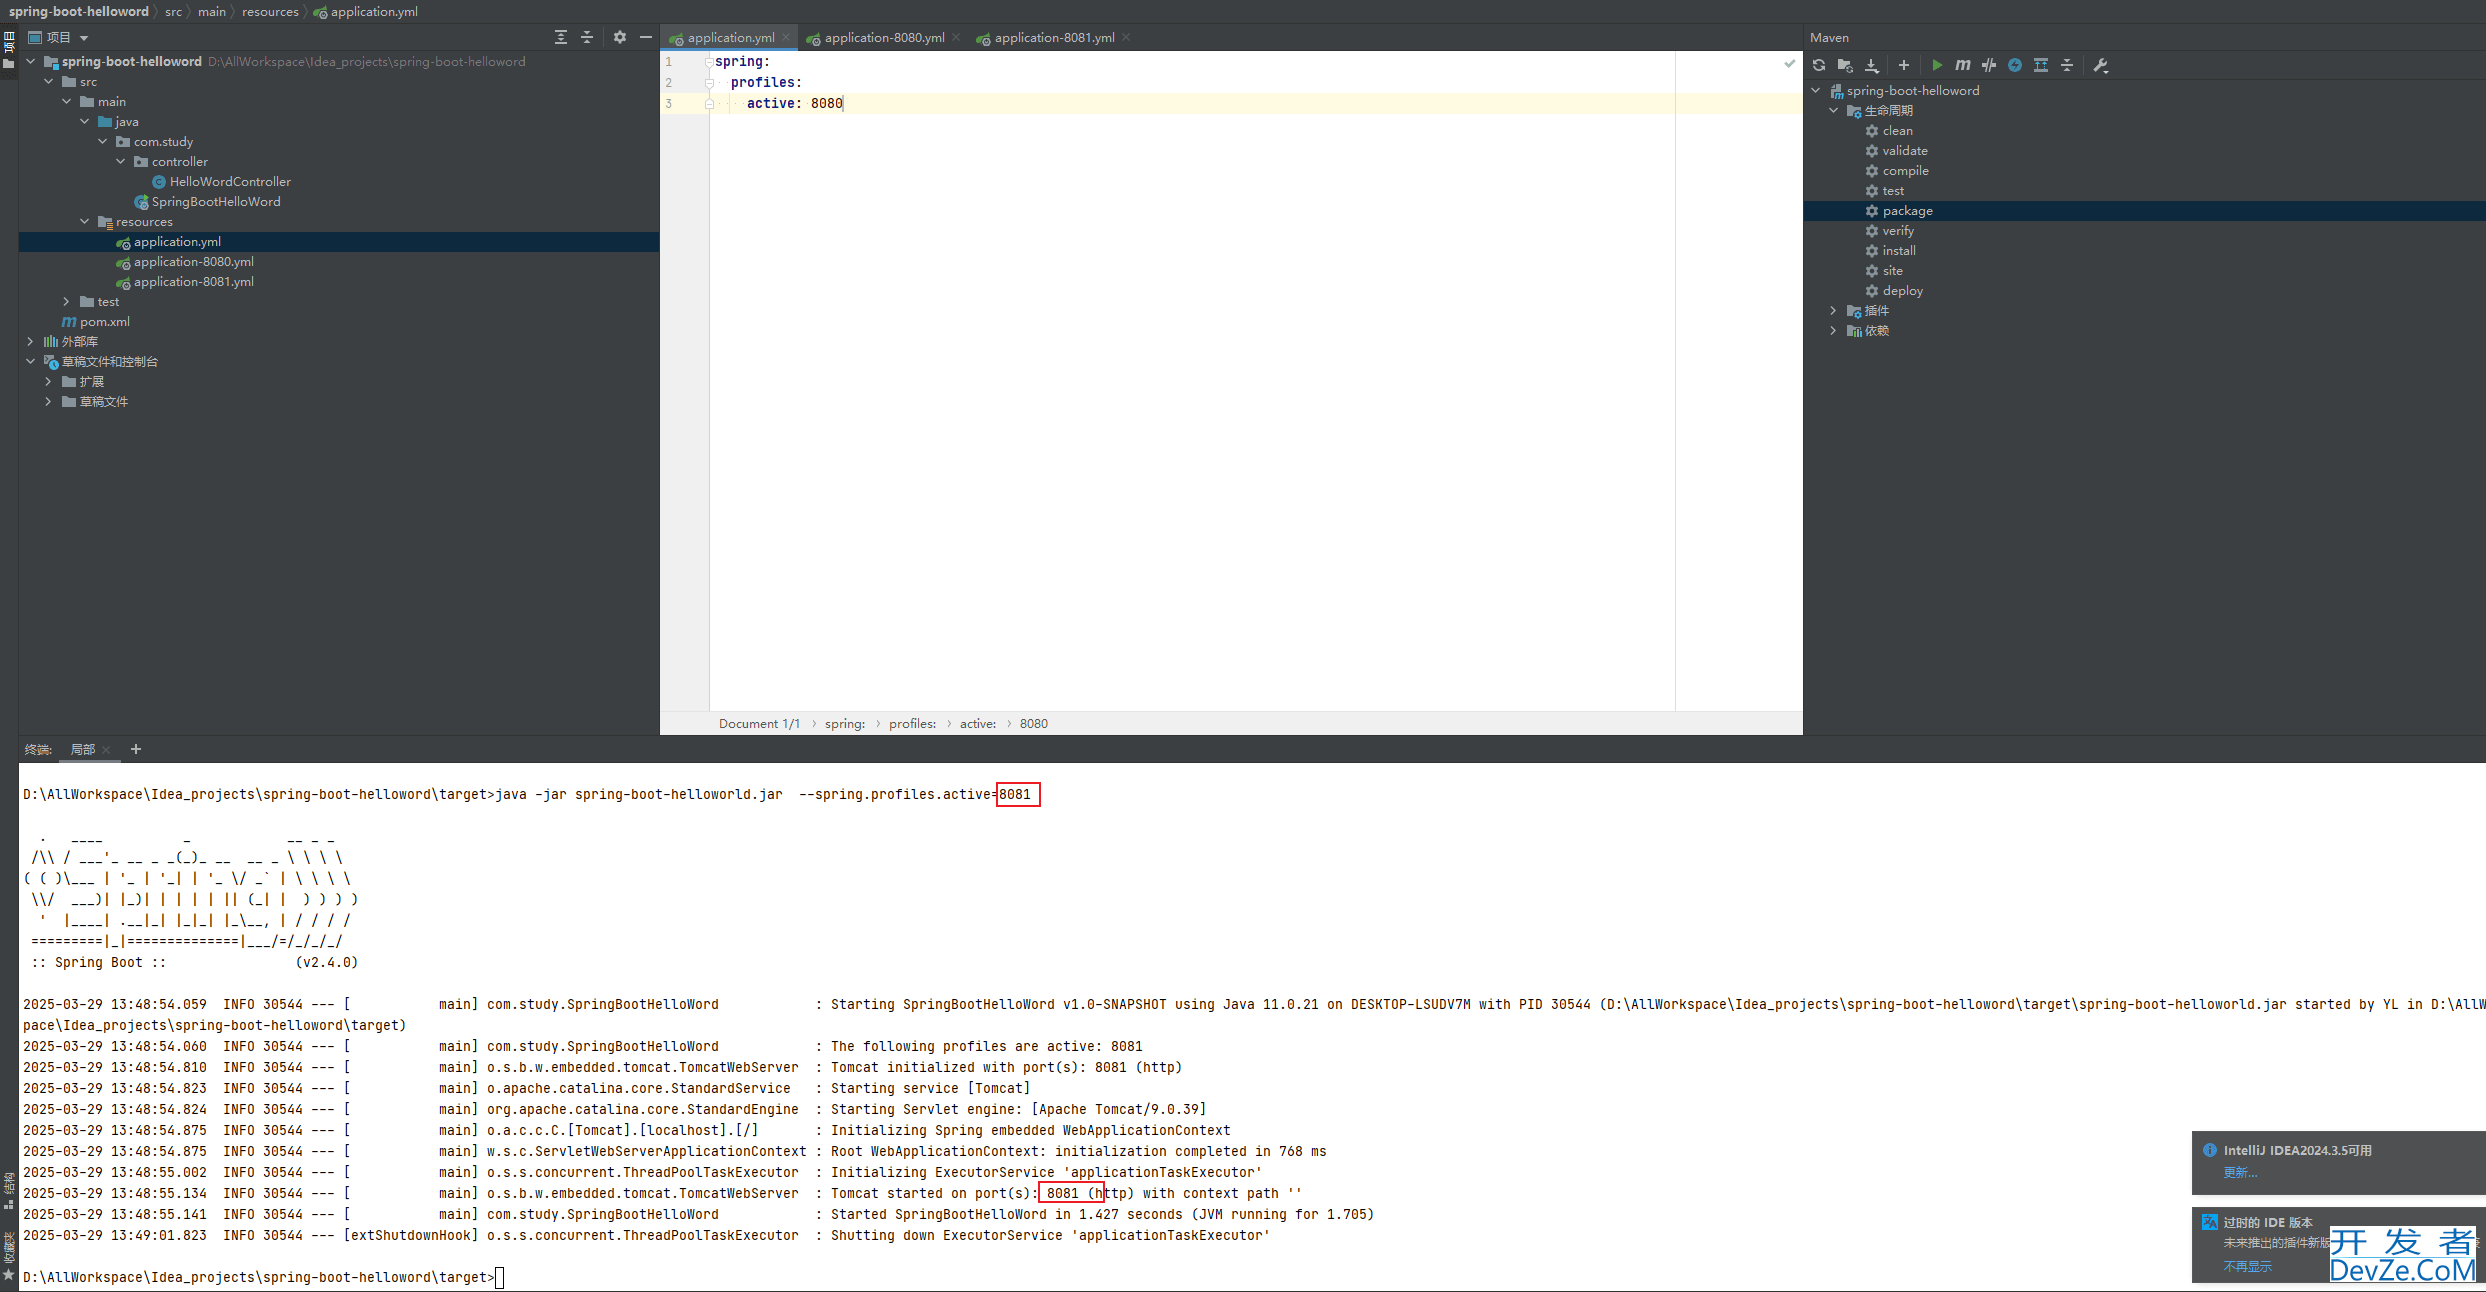Click 'profiles:' in editor bottom breadcrumb

click(x=912, y=723)
